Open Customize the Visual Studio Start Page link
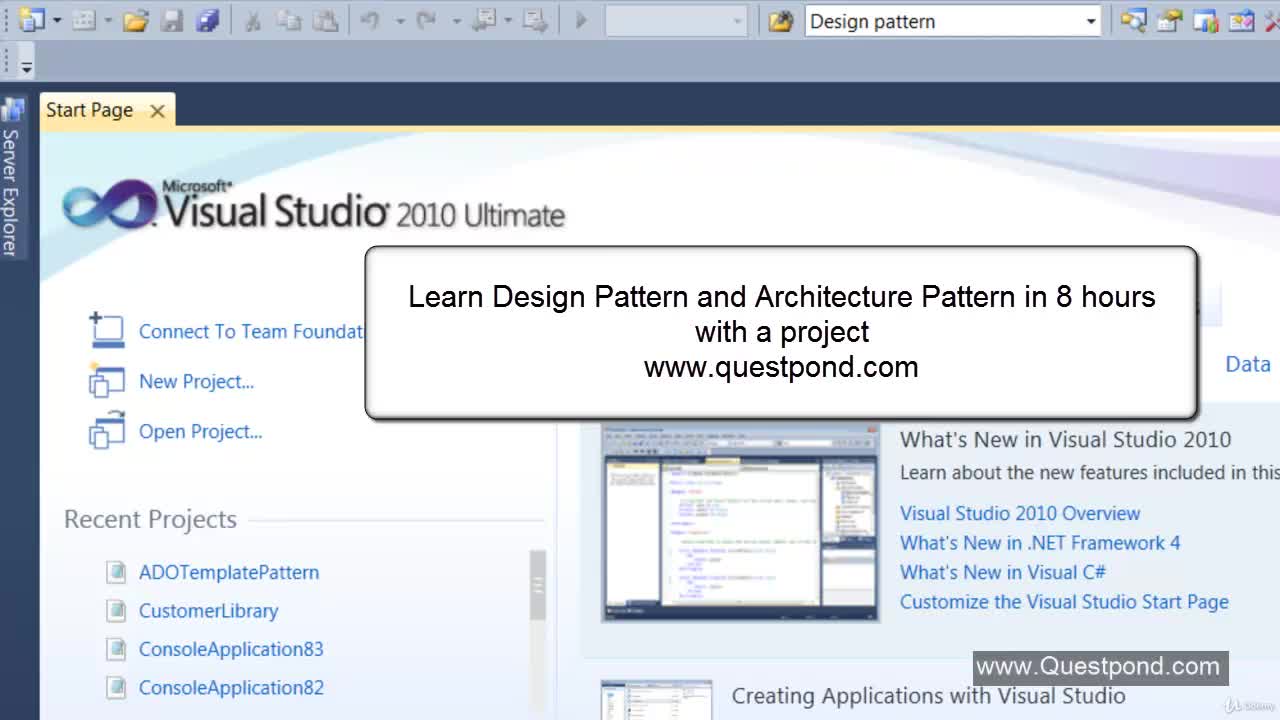 1064,602
